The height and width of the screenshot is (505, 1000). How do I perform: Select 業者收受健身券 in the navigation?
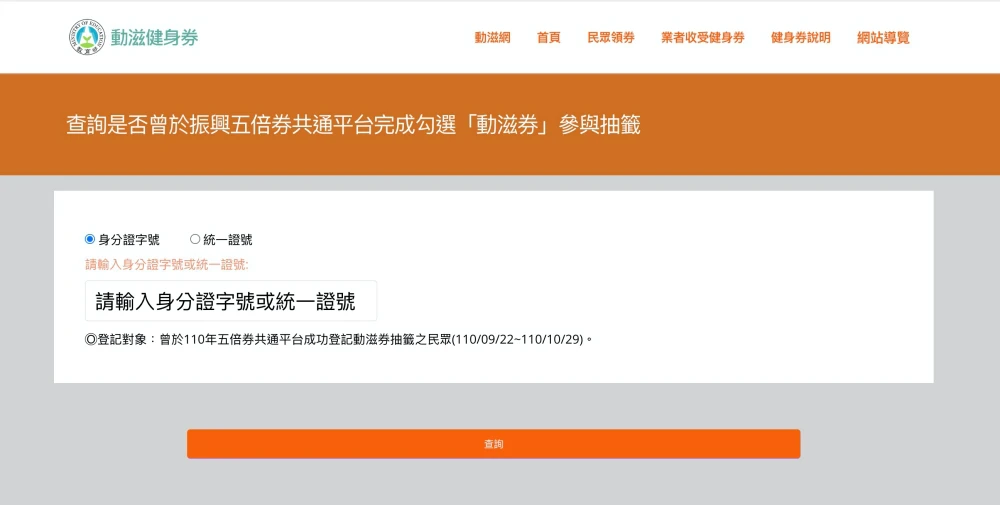[x=703, y=38]
